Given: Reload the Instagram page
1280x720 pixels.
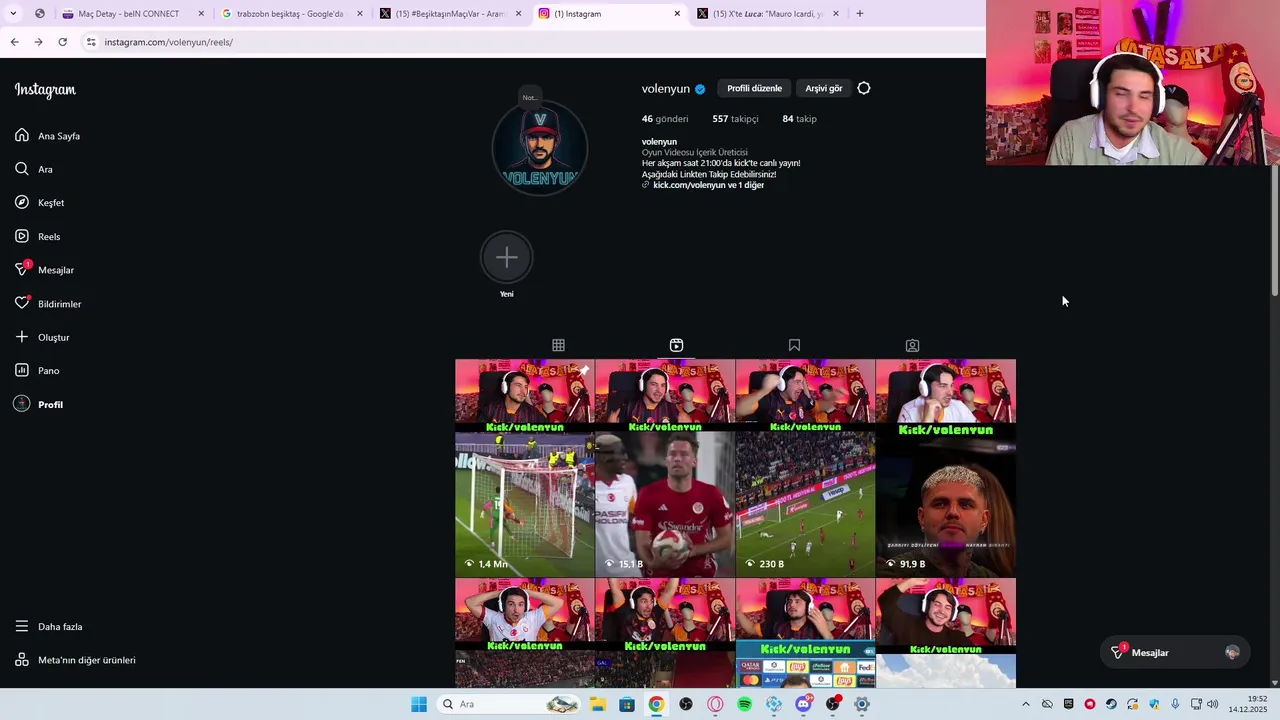Looking at the screenshot, I should coord(62,42).
